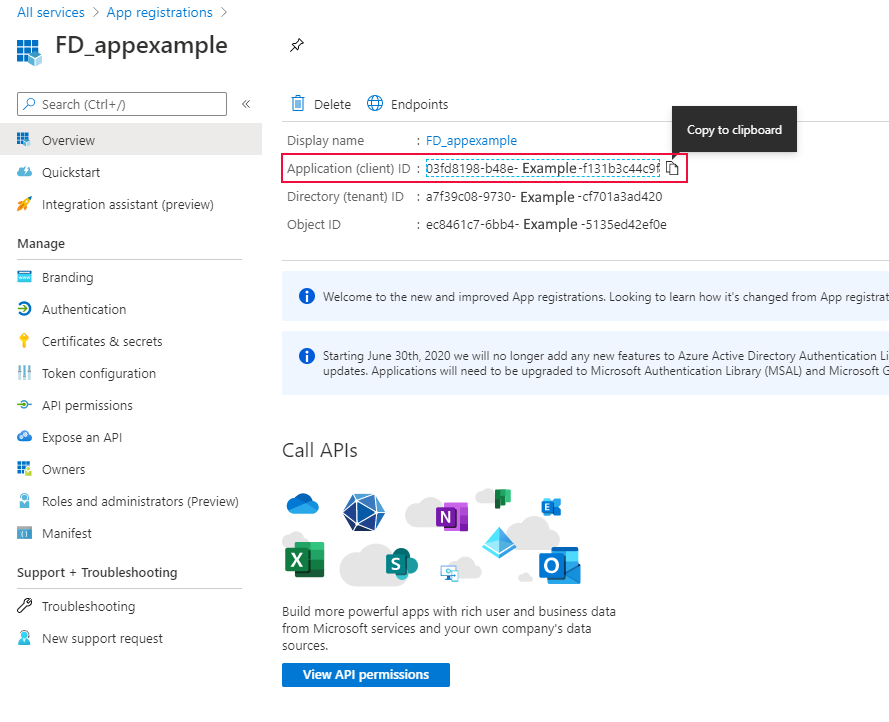889x722 pixels.
Task: Click the Endpoints globe icon
Action: pyautogui.click(x=375, y=103)
